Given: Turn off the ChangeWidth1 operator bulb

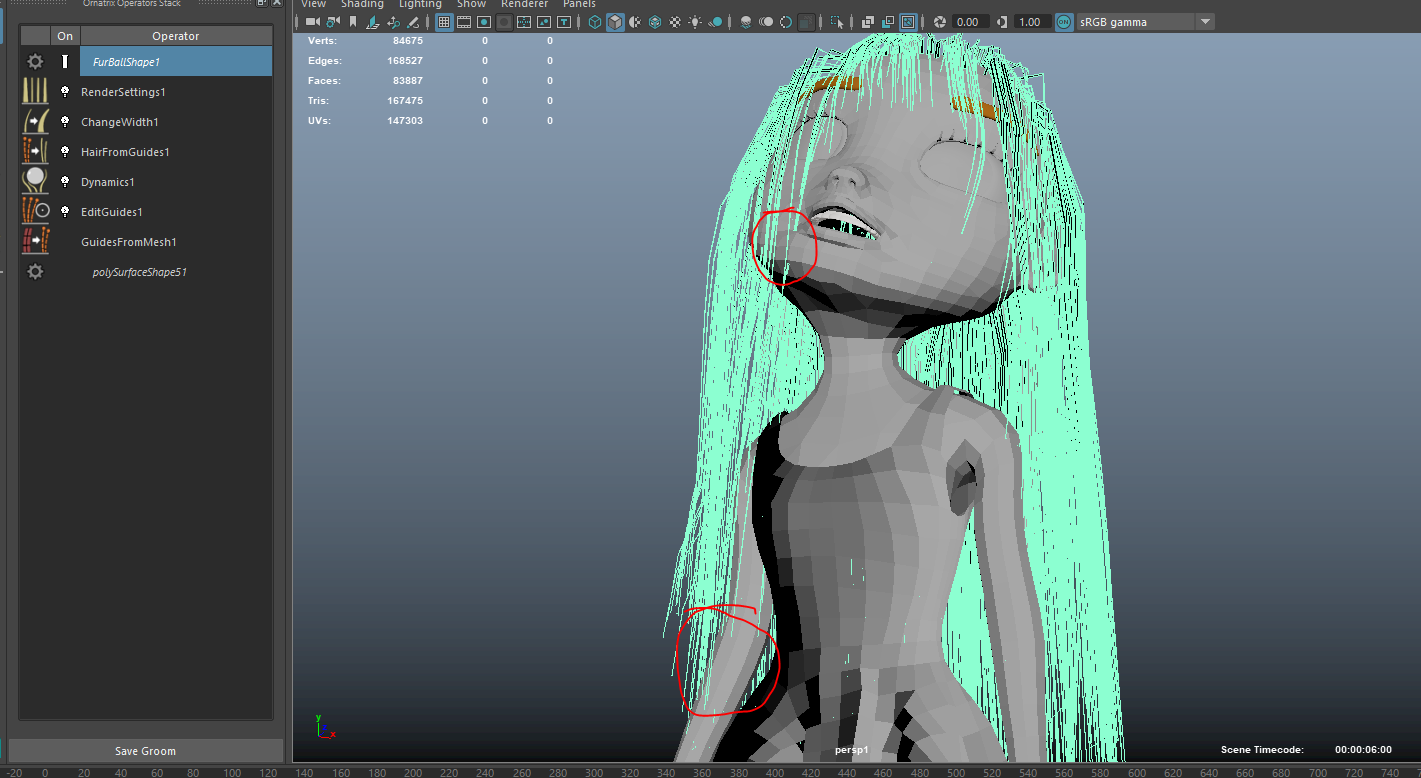Looking at the screenshot, I should click(65, 122).
